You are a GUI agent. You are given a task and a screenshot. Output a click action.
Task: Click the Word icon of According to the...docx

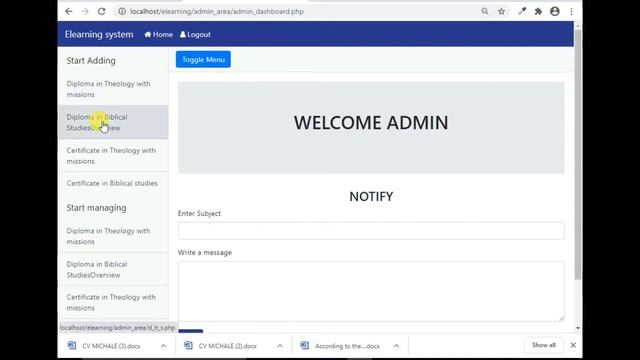(304, 345)
